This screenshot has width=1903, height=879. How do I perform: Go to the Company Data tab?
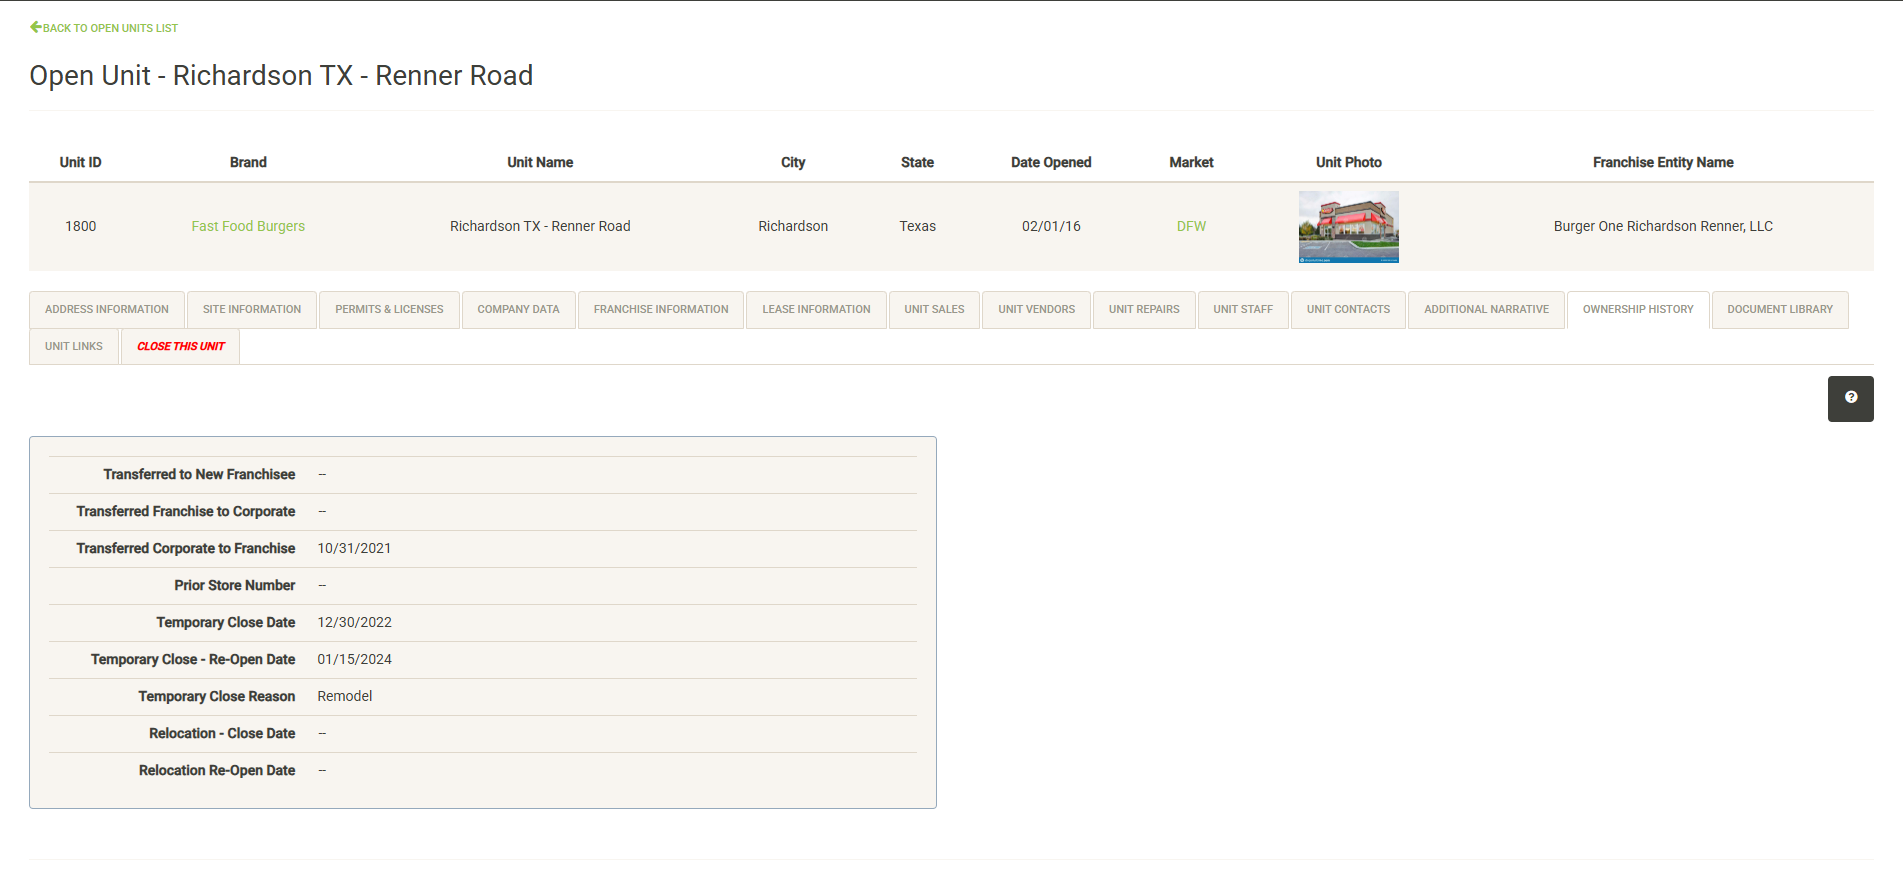click(x=518, y=310)
